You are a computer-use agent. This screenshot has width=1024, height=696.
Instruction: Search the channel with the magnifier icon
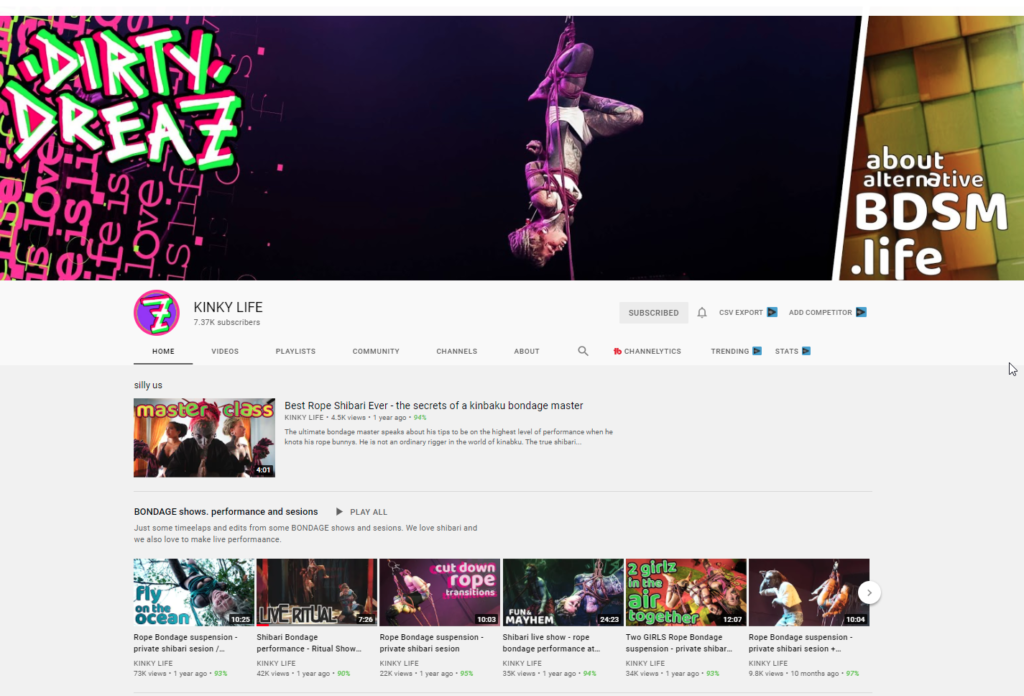[x=583, y=351]
